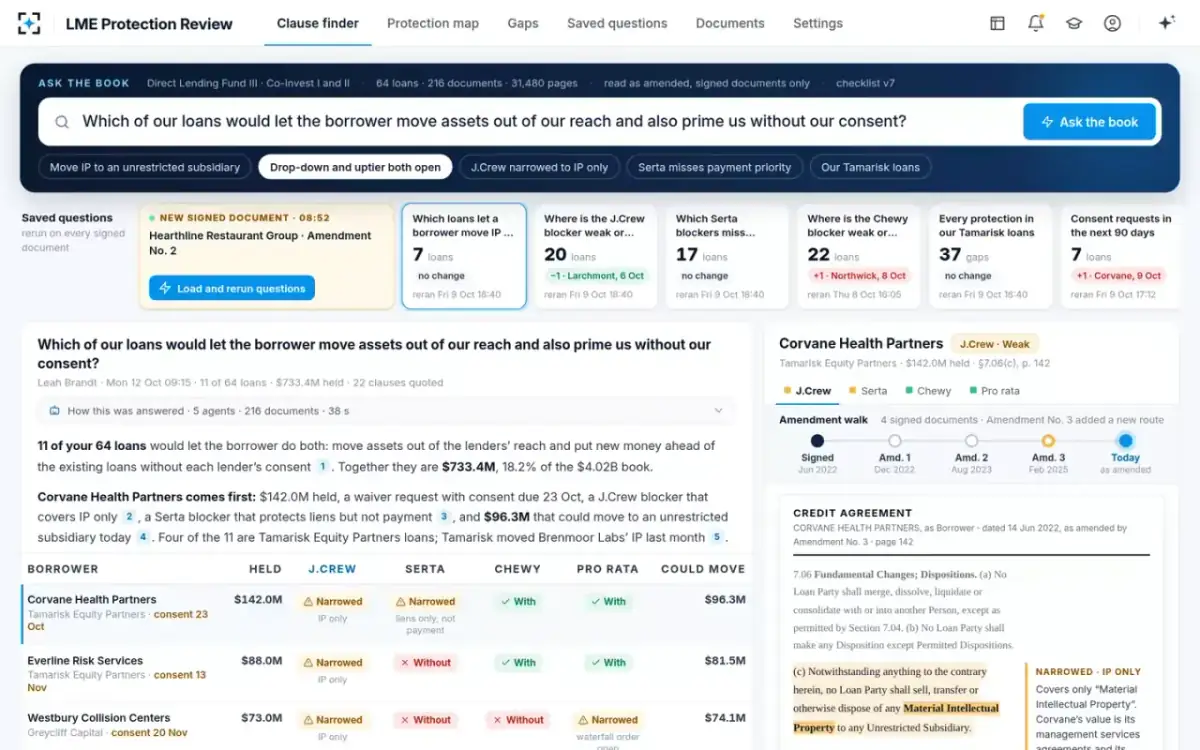Click Westbury Chewy Without badge
The image size is (1200, 750).
coord(517,719)
